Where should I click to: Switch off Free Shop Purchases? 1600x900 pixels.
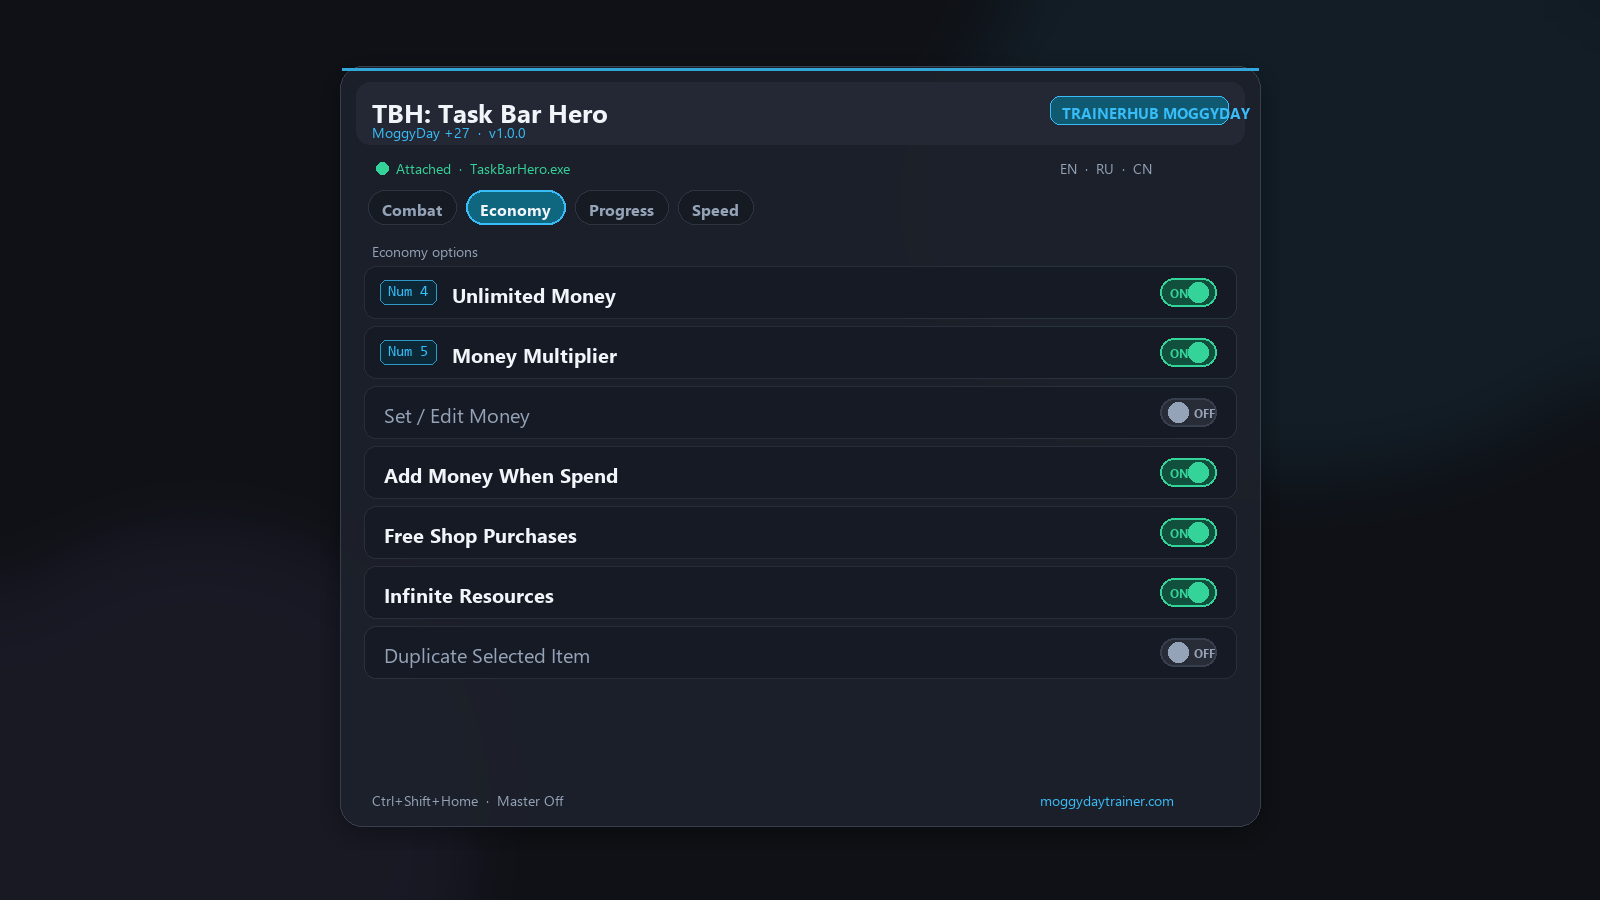pos(1188,533)
